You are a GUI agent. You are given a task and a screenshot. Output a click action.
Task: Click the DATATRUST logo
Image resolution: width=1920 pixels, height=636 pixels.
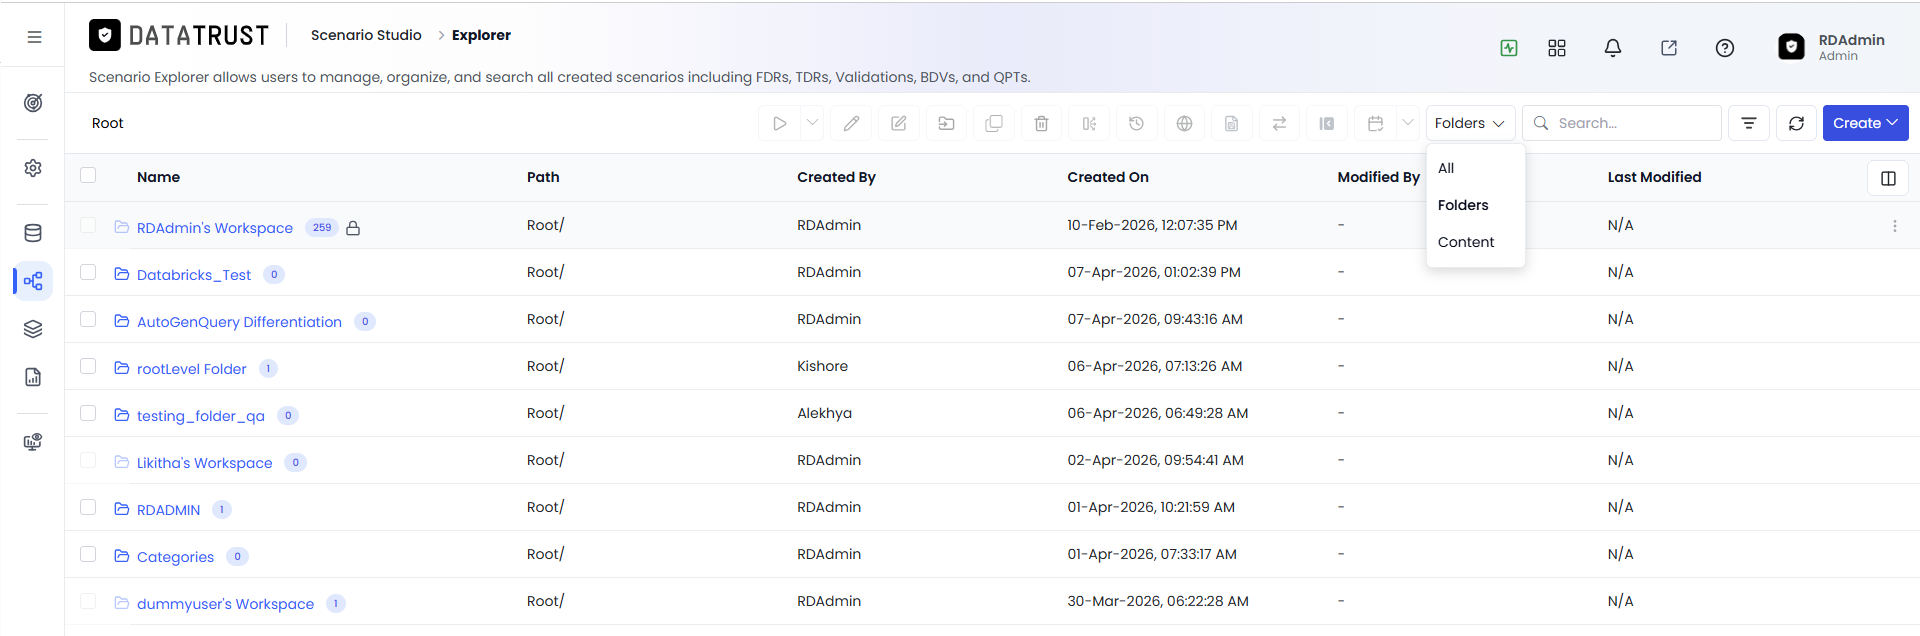pos(179,35)
